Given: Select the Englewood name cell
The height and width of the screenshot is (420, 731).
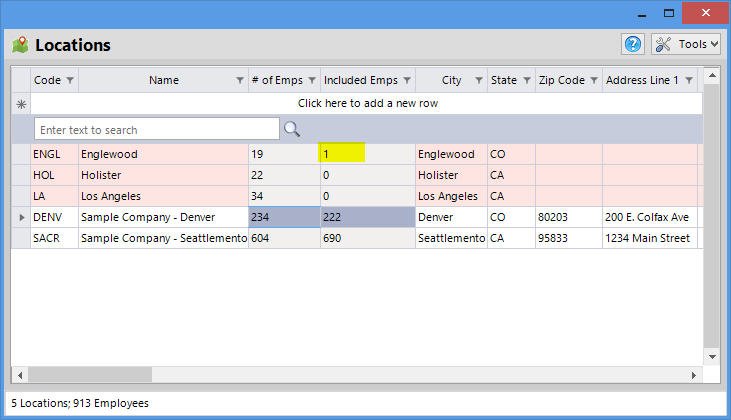Looking at the screenshot, I should tap(163, 154).
